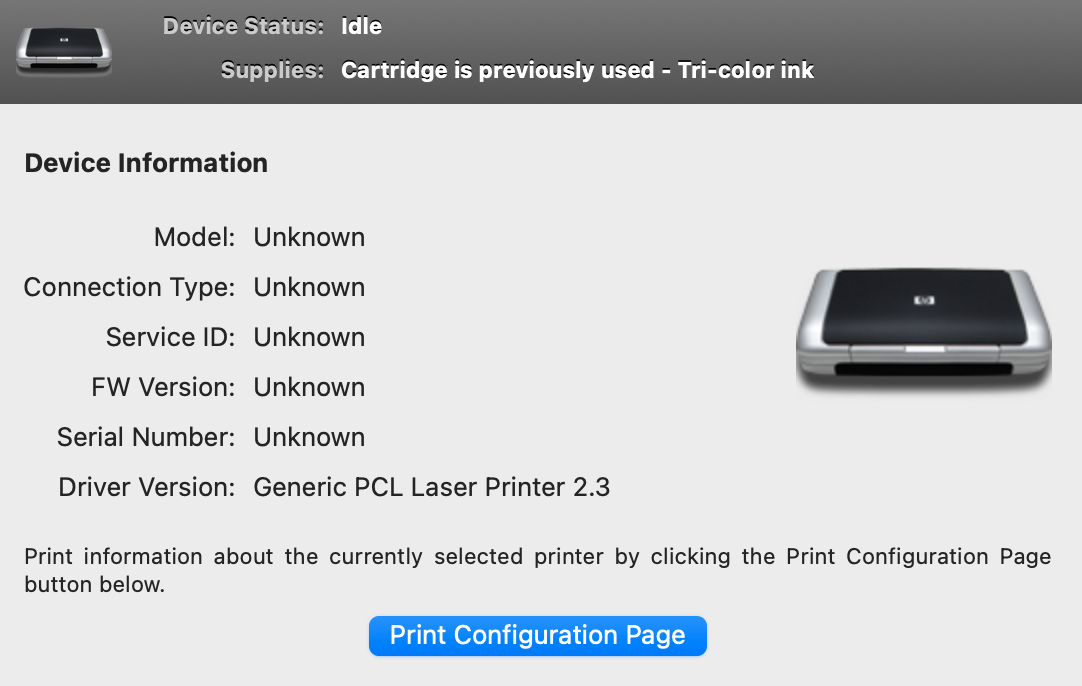Click the Model label on the left

194,237
